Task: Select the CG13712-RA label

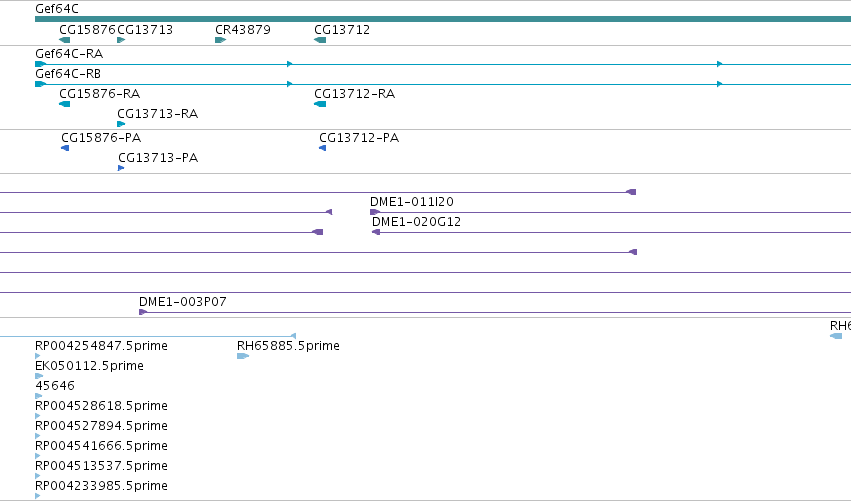Action: coord(354,94)
